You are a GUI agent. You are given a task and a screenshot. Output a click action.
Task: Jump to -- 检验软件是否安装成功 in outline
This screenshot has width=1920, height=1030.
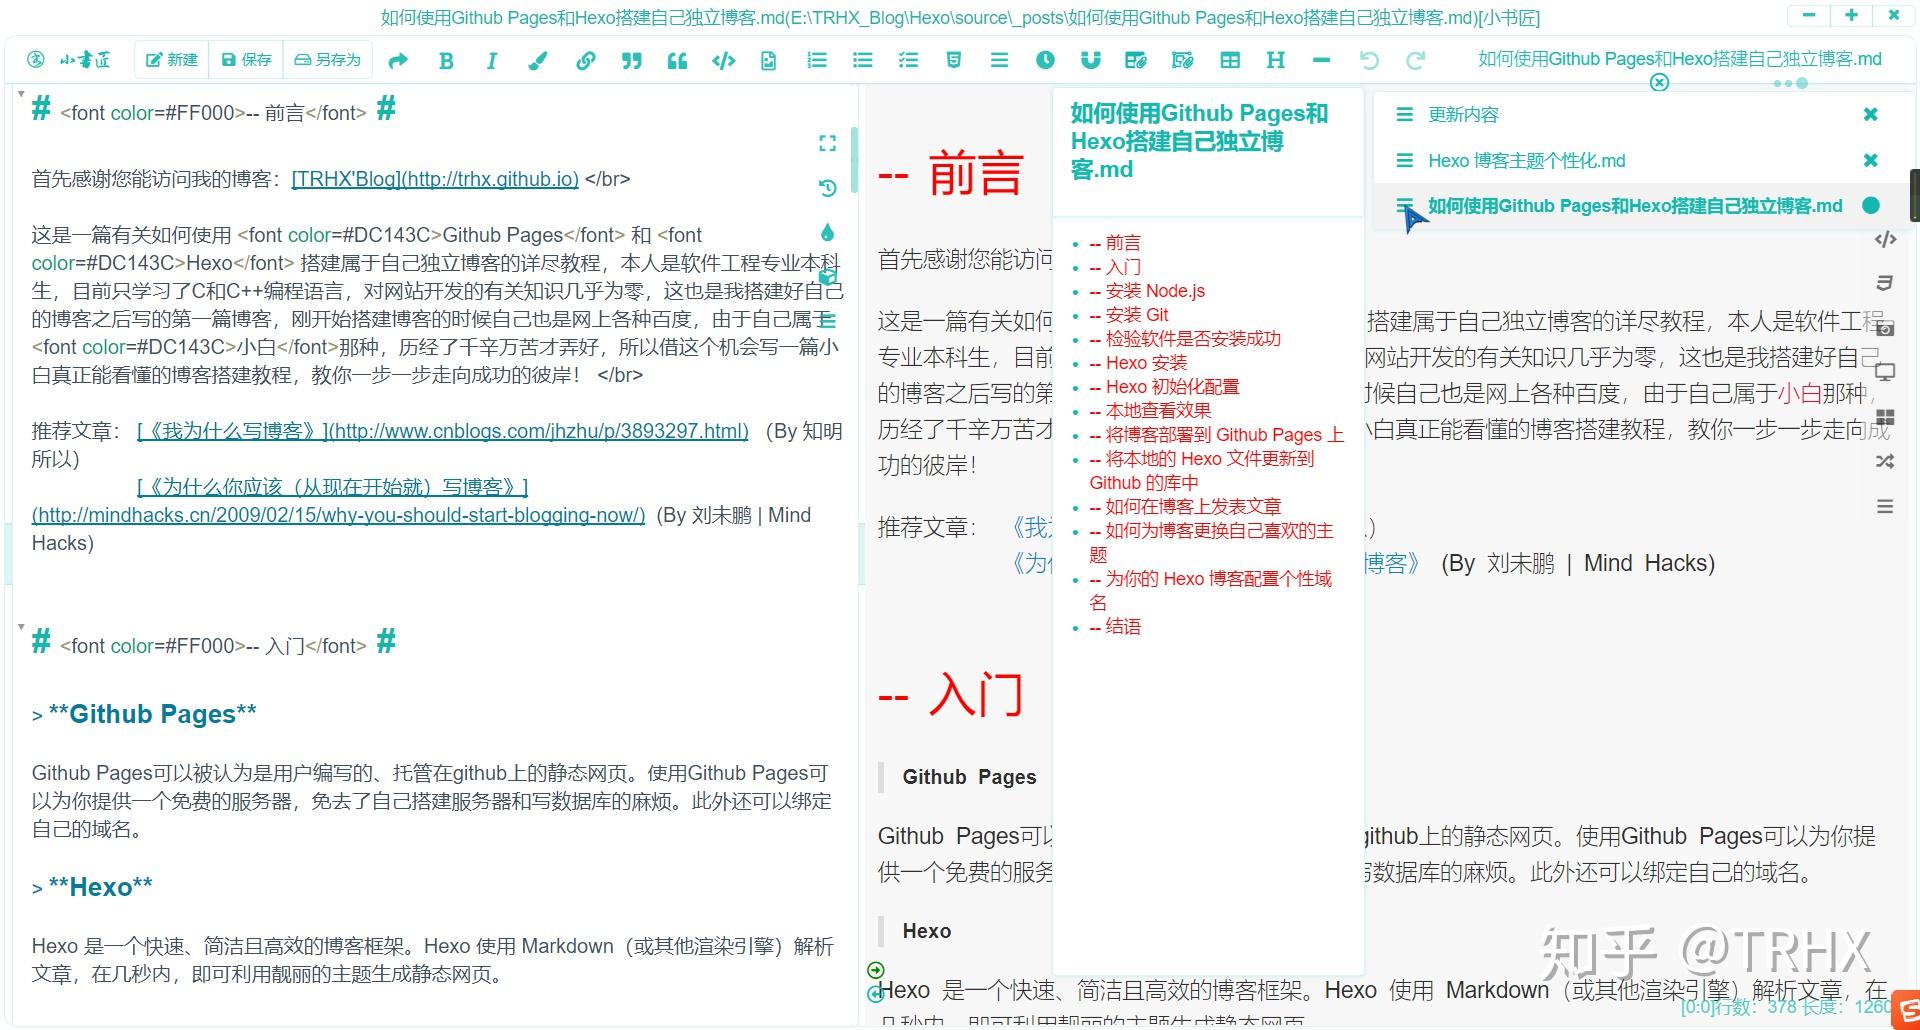pyautogui.click(x=1185, y=338)
